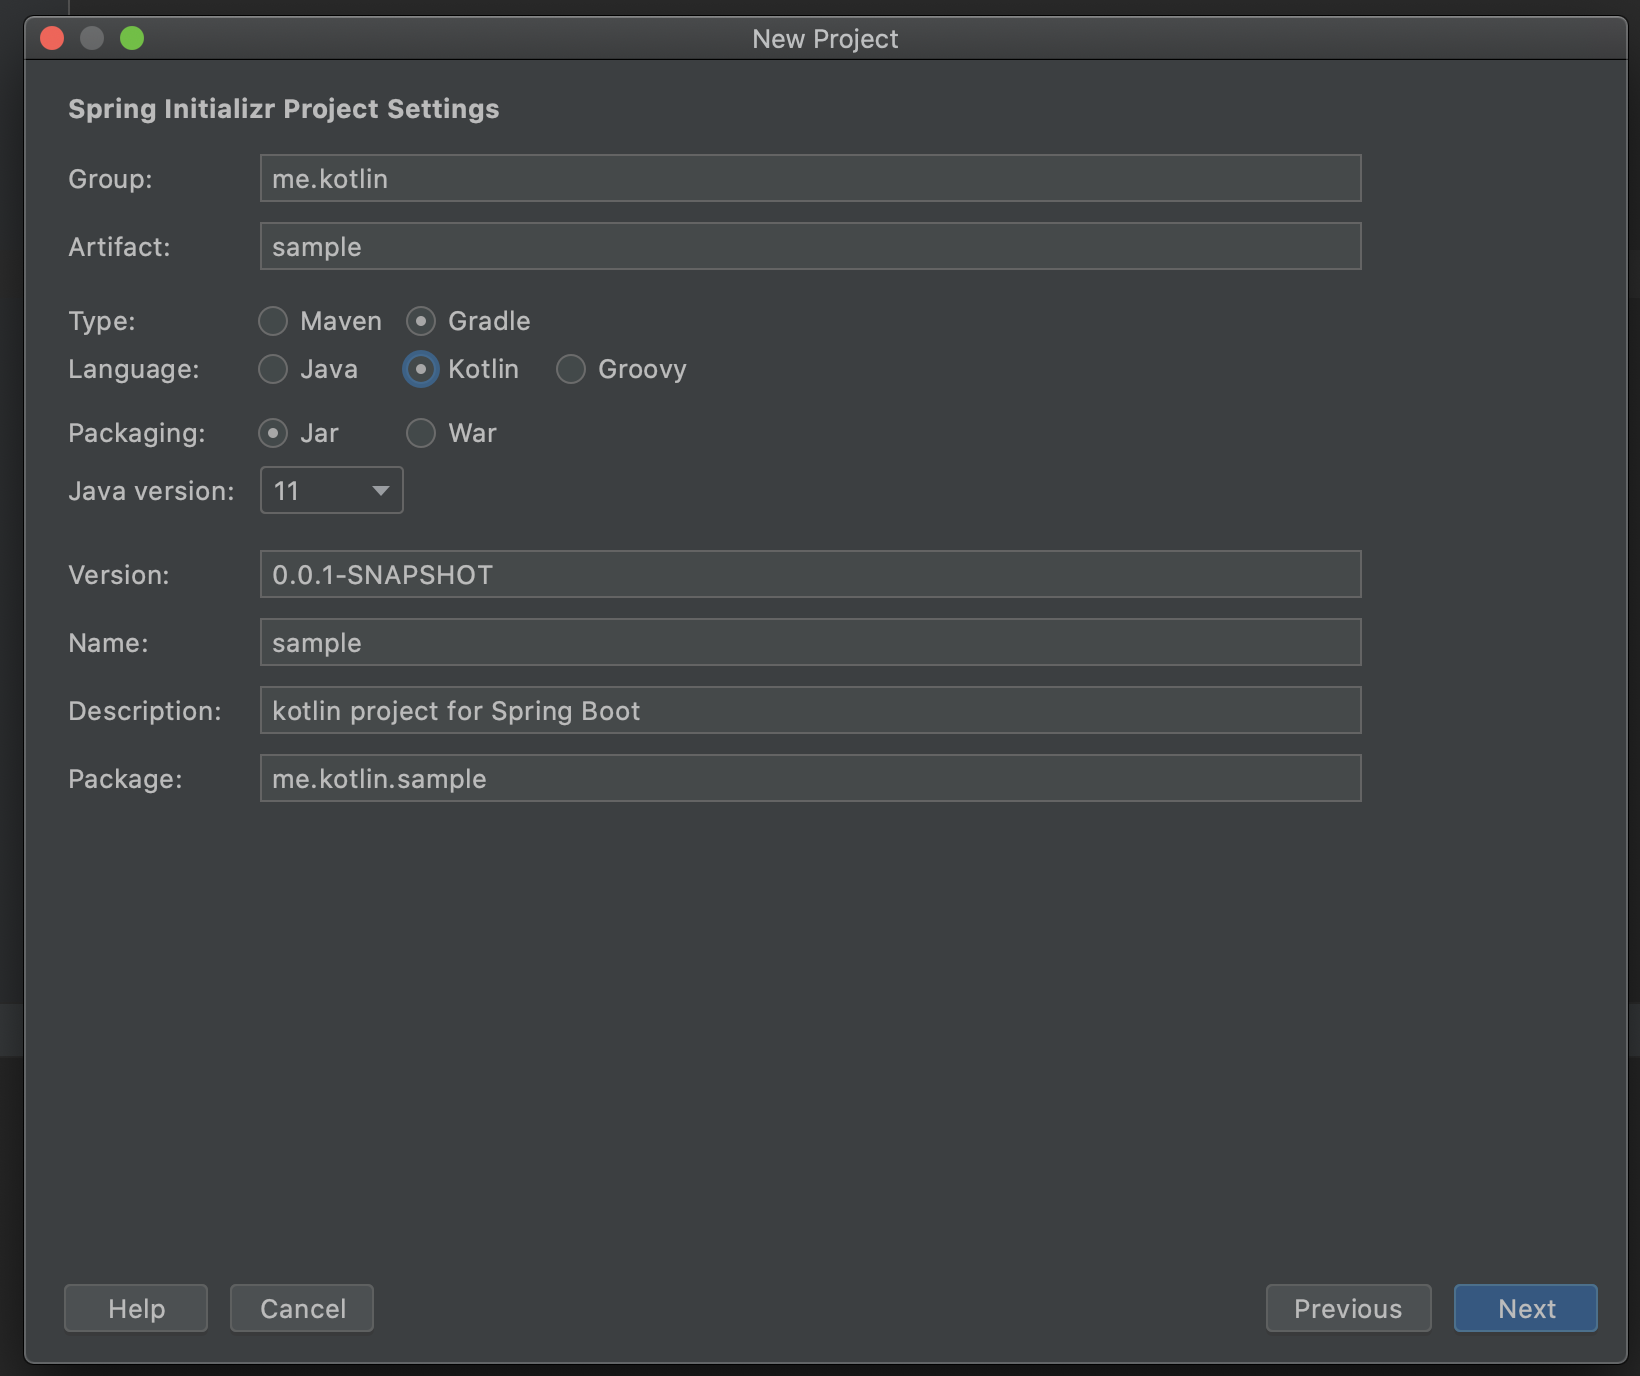Viewport: 1640px width, 1376px height.
Task: Click the Spring Initializr Project Settings heading
Action: coord(284,109)
